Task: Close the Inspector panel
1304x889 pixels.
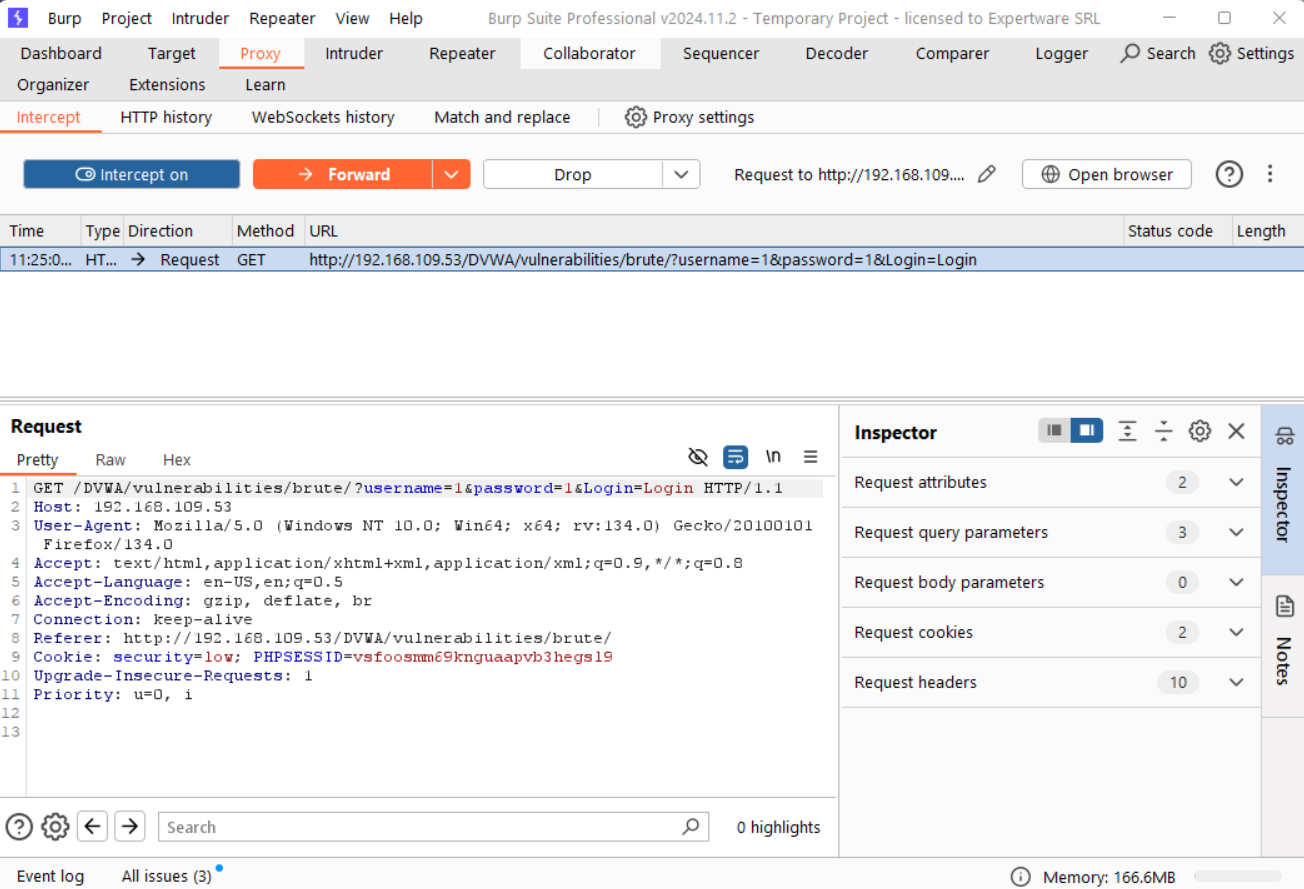Action: click(1236, 431)
